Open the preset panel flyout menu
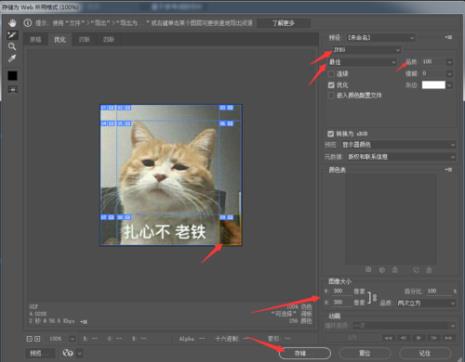The height and width of the screenshot is (362, 465). [x=448, y=37]
